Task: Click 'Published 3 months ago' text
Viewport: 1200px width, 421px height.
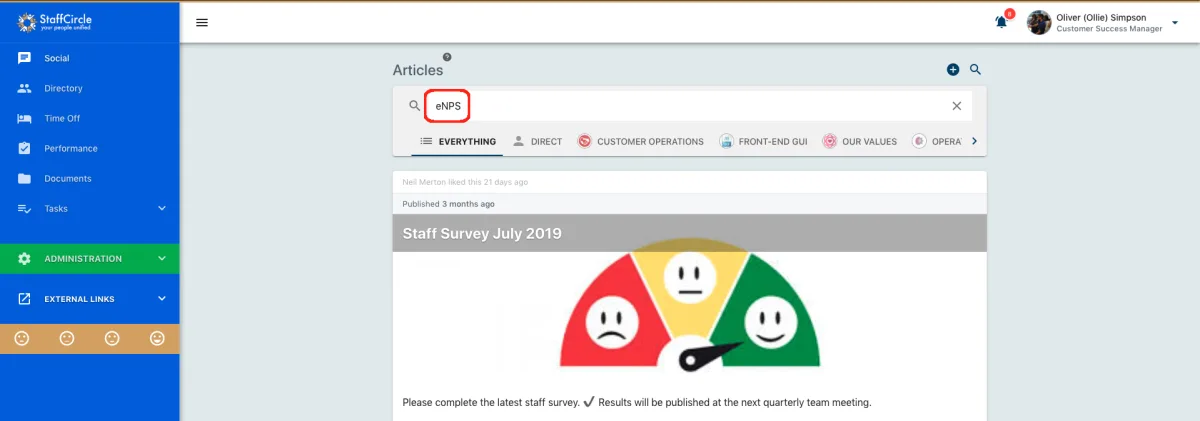Action: click(448, 203)
